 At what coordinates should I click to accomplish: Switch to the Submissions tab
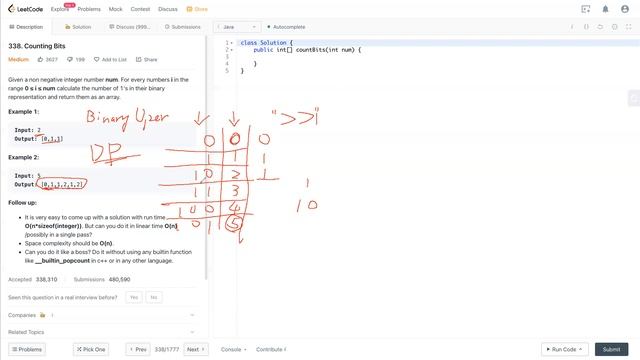point(182,27)
